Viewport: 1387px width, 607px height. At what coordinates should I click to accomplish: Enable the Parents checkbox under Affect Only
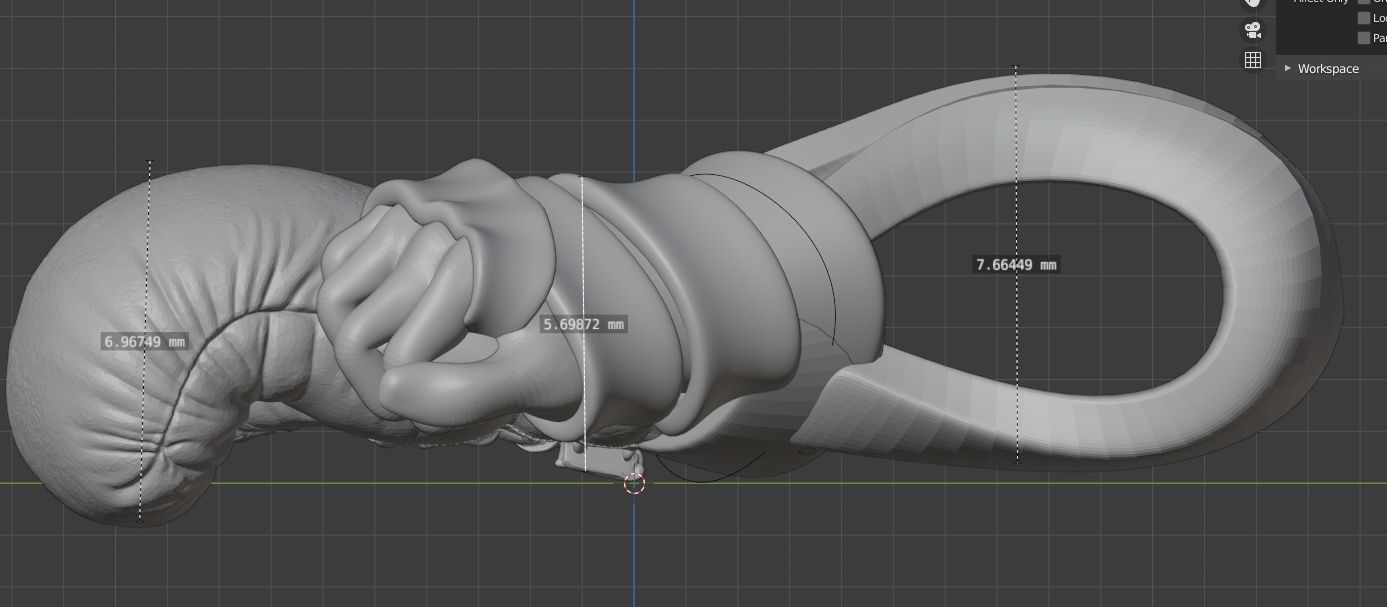[1364, 38]
